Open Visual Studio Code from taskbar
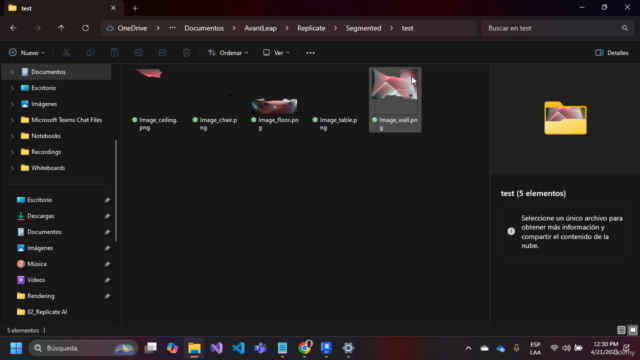Viewport: 640px width, 360px height. point(238,348)
